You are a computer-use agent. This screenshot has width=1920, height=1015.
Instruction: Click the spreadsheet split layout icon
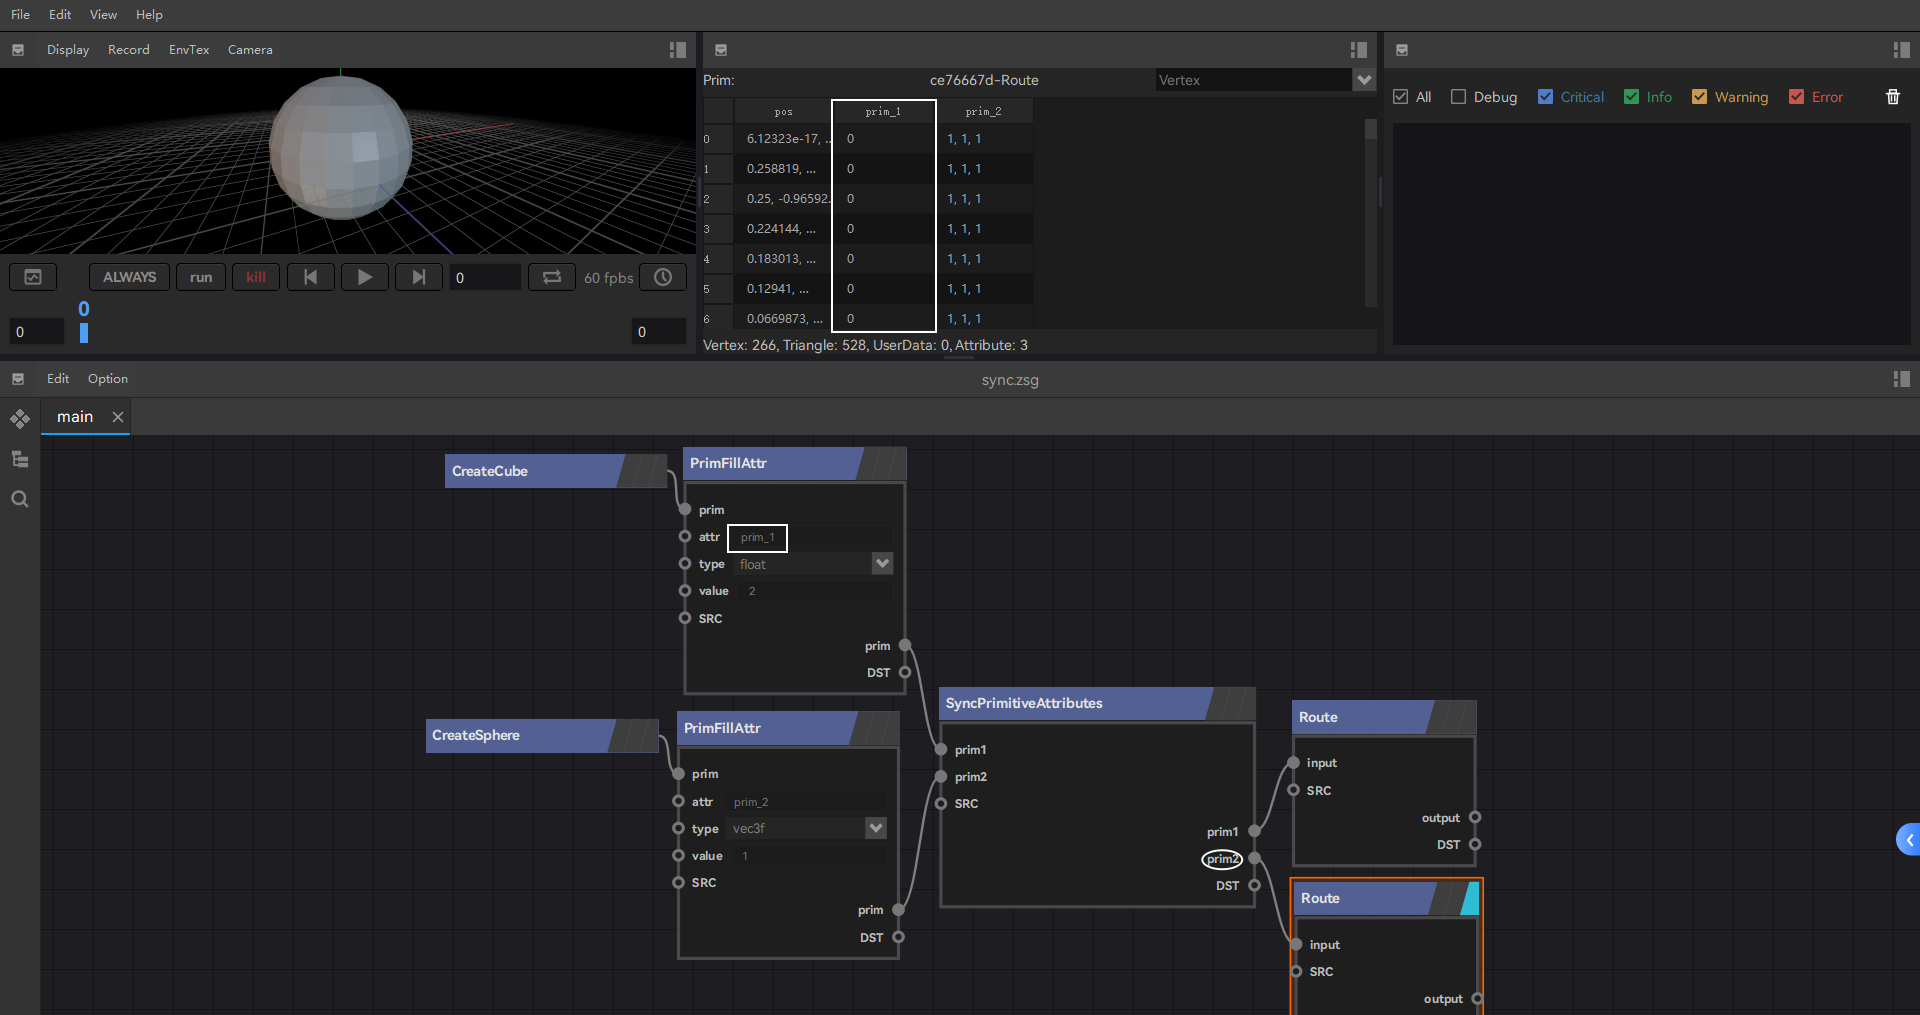click(x=1358, y=50)
